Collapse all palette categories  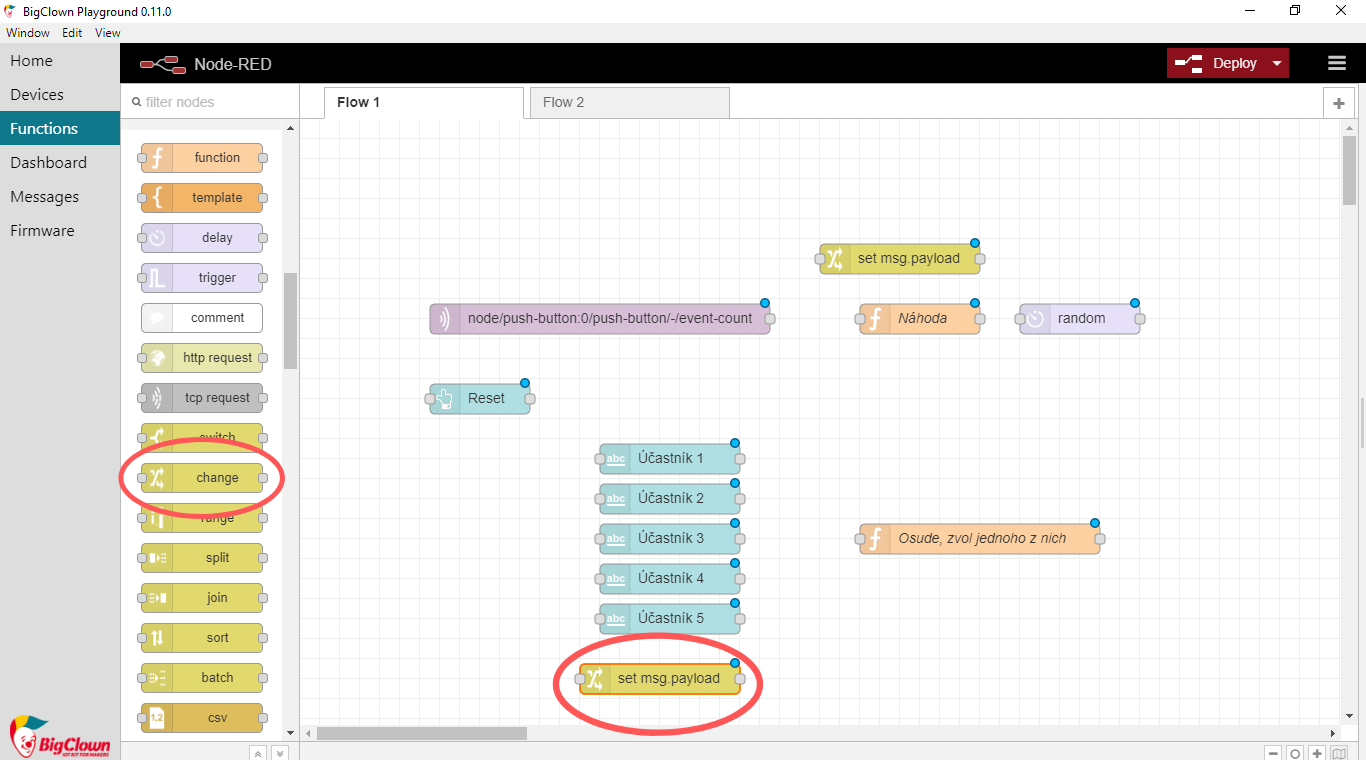[258, 753]
